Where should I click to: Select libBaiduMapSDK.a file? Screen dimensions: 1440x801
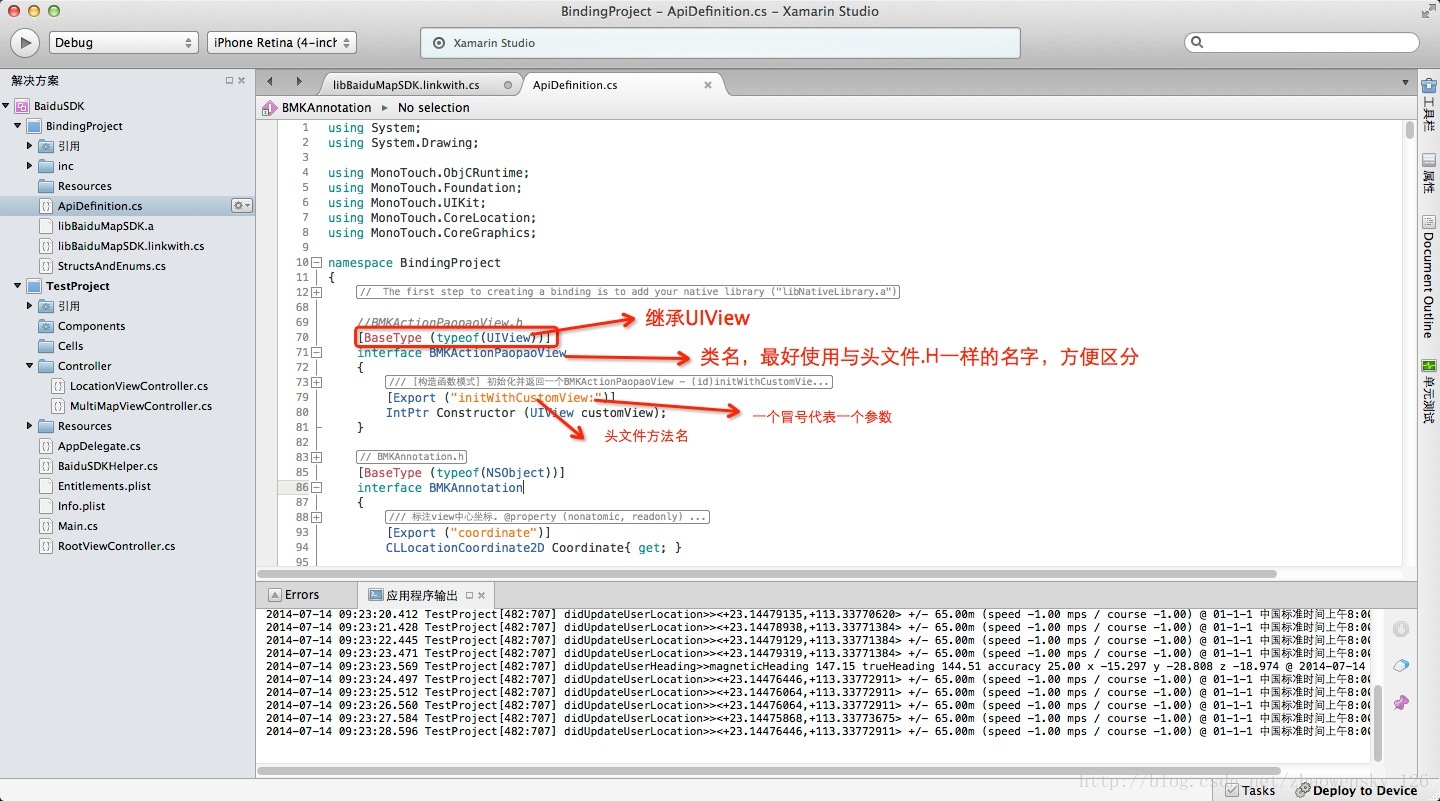(105, 226)
